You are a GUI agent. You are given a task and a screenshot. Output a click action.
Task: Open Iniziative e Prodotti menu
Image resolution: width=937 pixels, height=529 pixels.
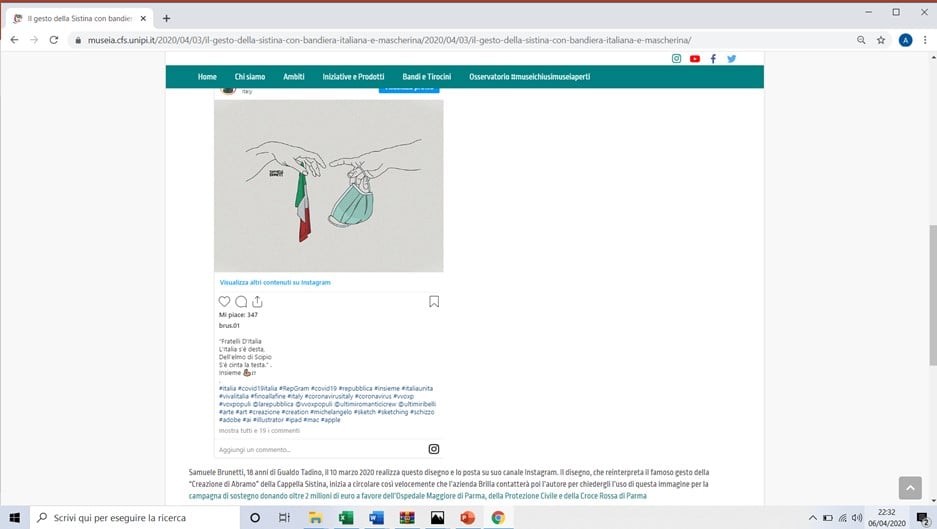(353, 77)
